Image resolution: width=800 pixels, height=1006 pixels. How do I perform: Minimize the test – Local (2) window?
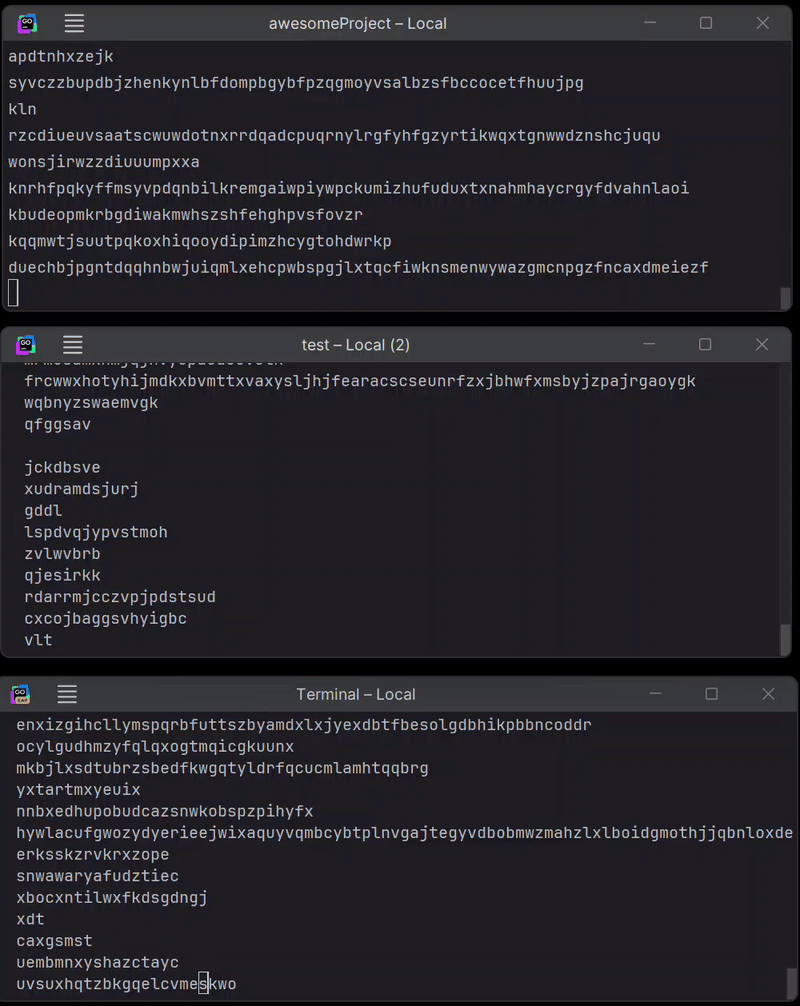click(x=649, y=345)
